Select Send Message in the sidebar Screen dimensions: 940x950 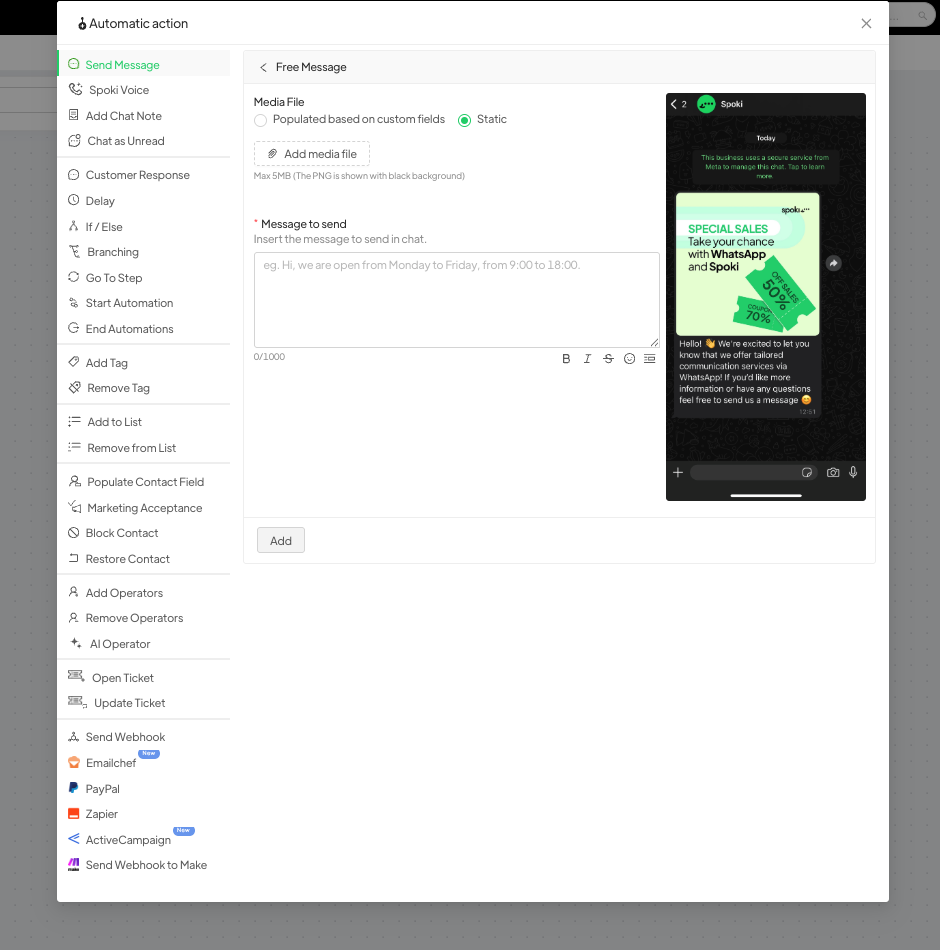(122, 65)
